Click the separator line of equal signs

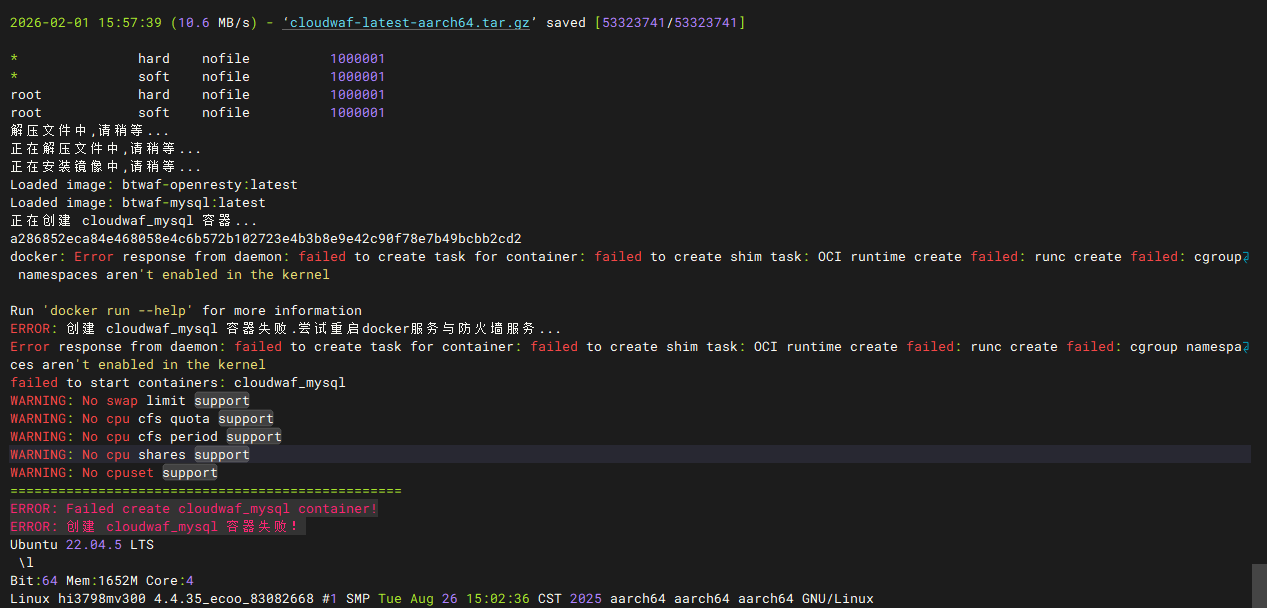[205, 490]
